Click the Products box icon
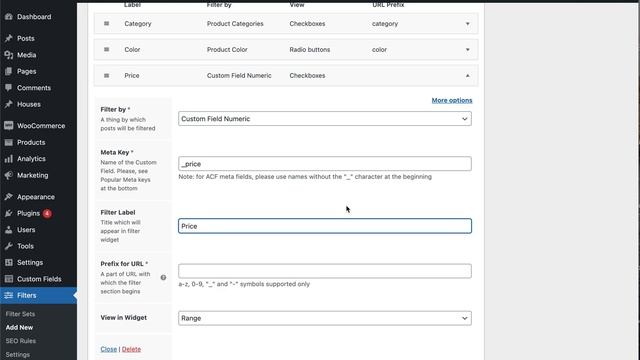The image size is (640, 360). (9, 142)
